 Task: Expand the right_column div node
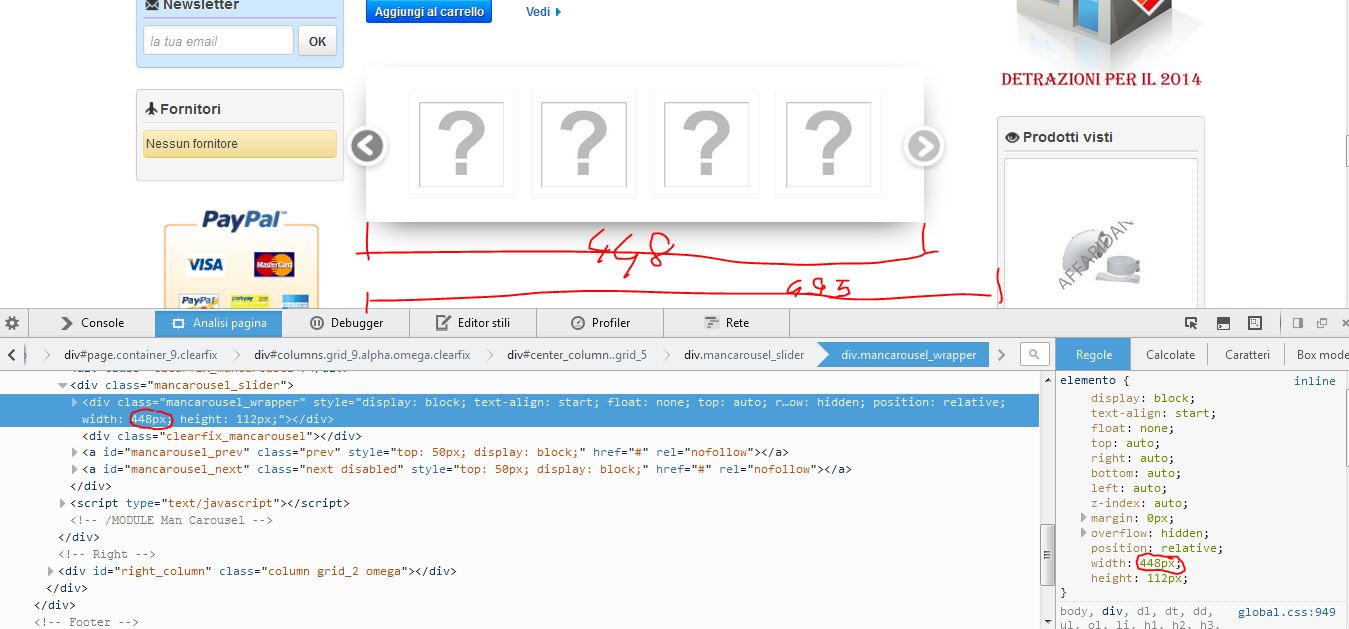[x=50, y=571]
